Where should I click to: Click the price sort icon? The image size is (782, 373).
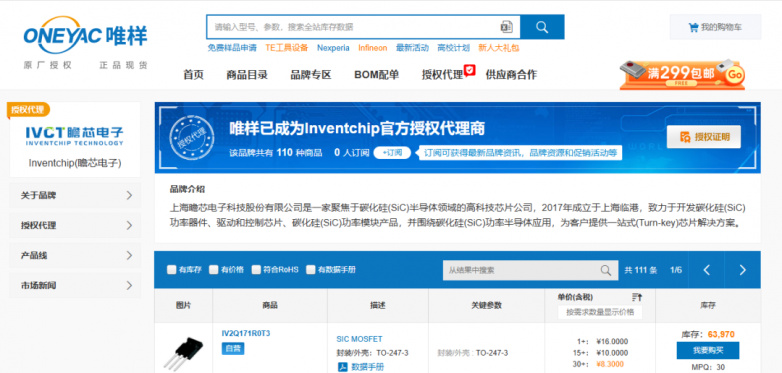[636, 298]
